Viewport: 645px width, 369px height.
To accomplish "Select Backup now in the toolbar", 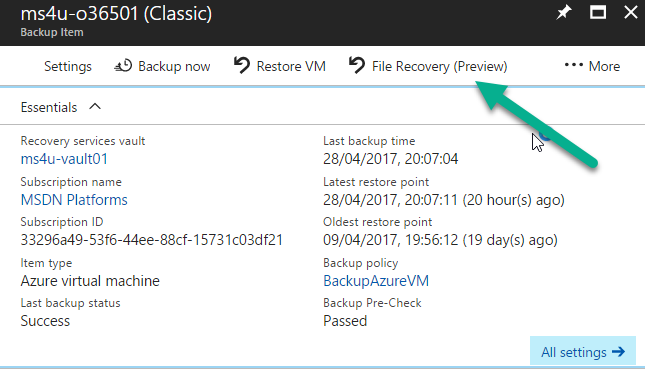I will [x=162, y=66].
